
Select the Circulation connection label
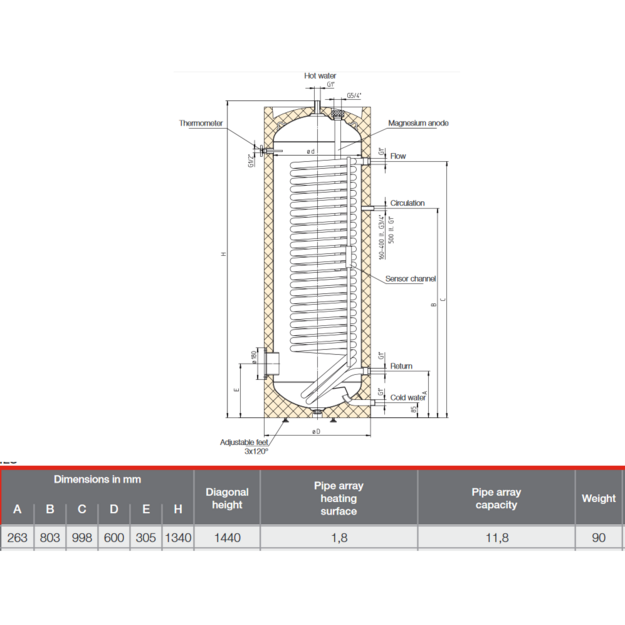pyautogui.click(x=407, y=203)
